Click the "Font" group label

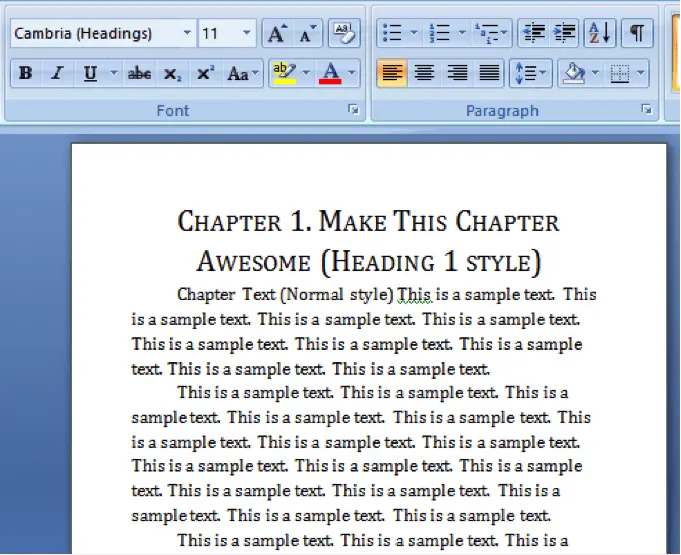(x=172, y=111)
